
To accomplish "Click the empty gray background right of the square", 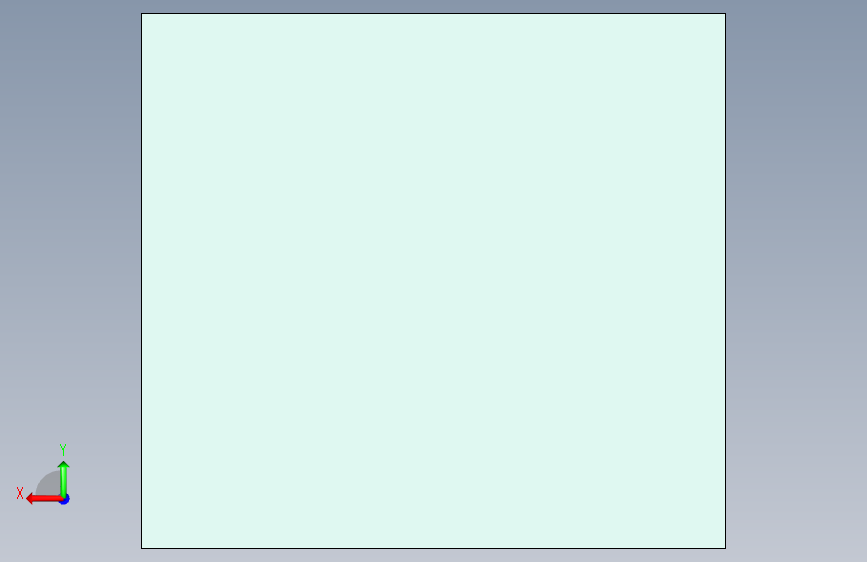I will 796,281.
